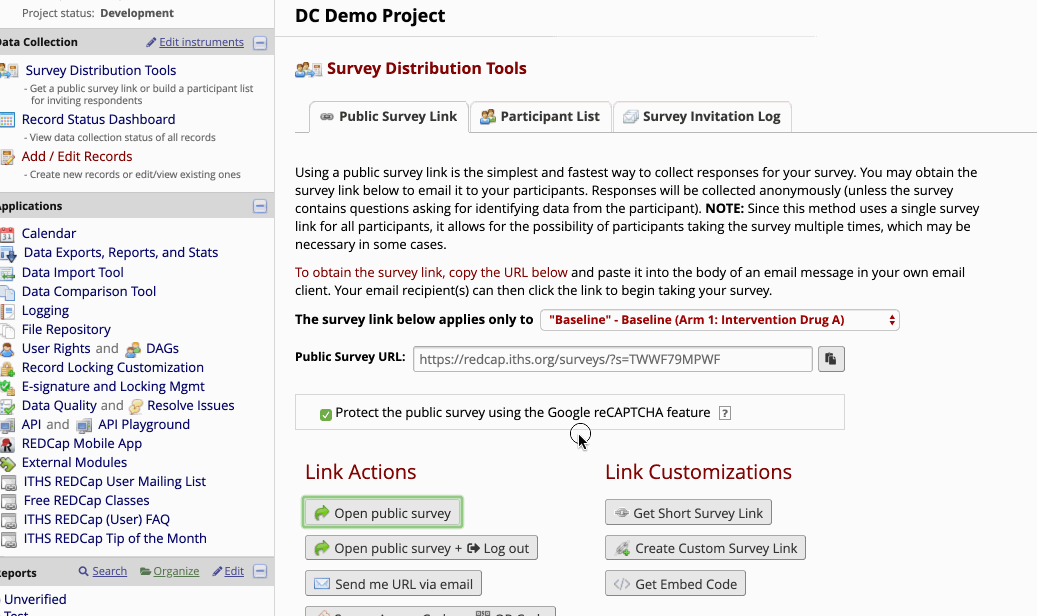Image resolution: width=1037 pixels, height=616 pixels.
Task: Collapse the Data Collection section
Action: (x=260, y=43)
